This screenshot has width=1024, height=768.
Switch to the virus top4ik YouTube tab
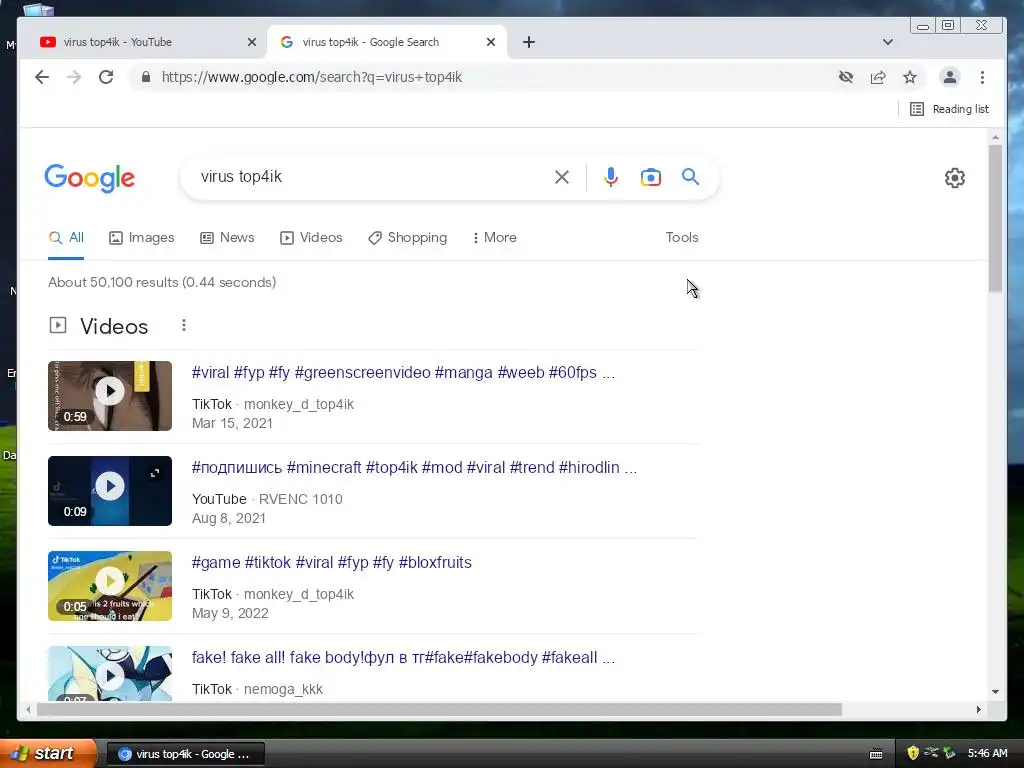(144, 42)
